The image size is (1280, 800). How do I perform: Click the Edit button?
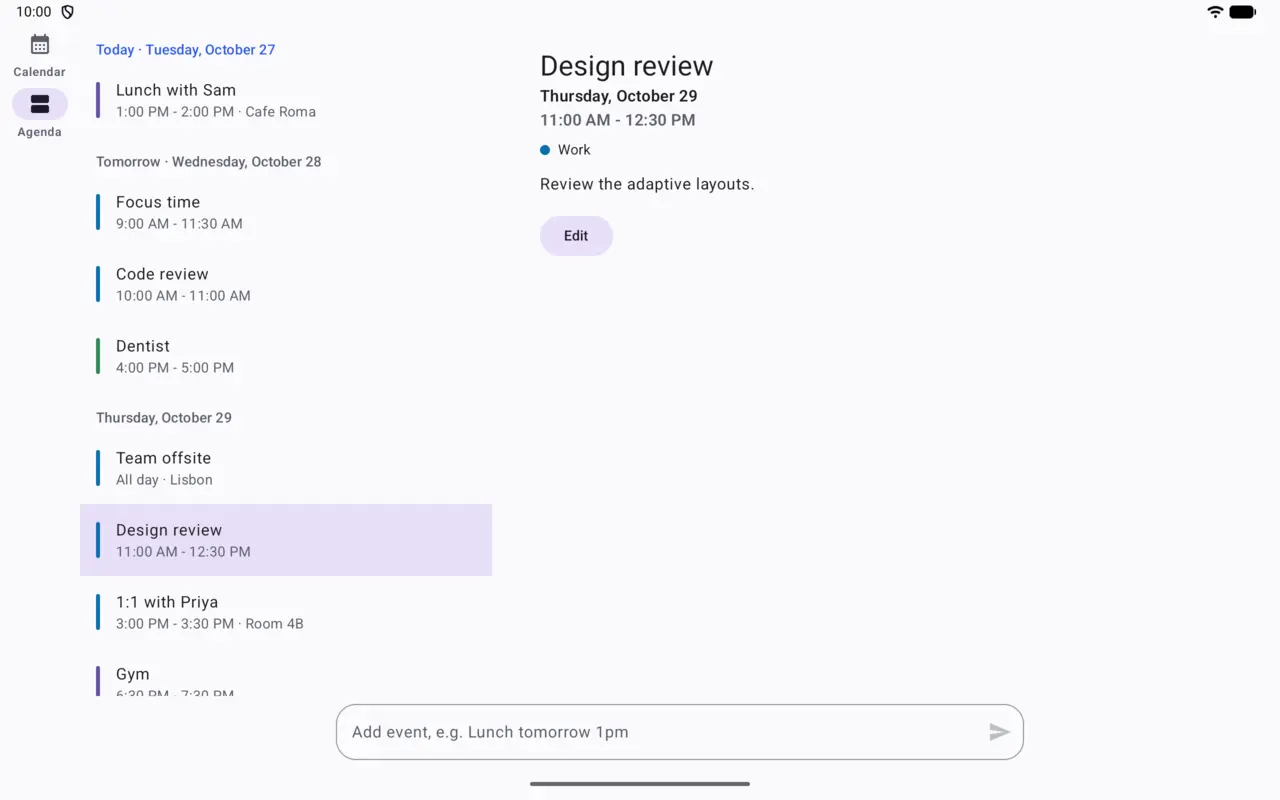click(576, 236)
